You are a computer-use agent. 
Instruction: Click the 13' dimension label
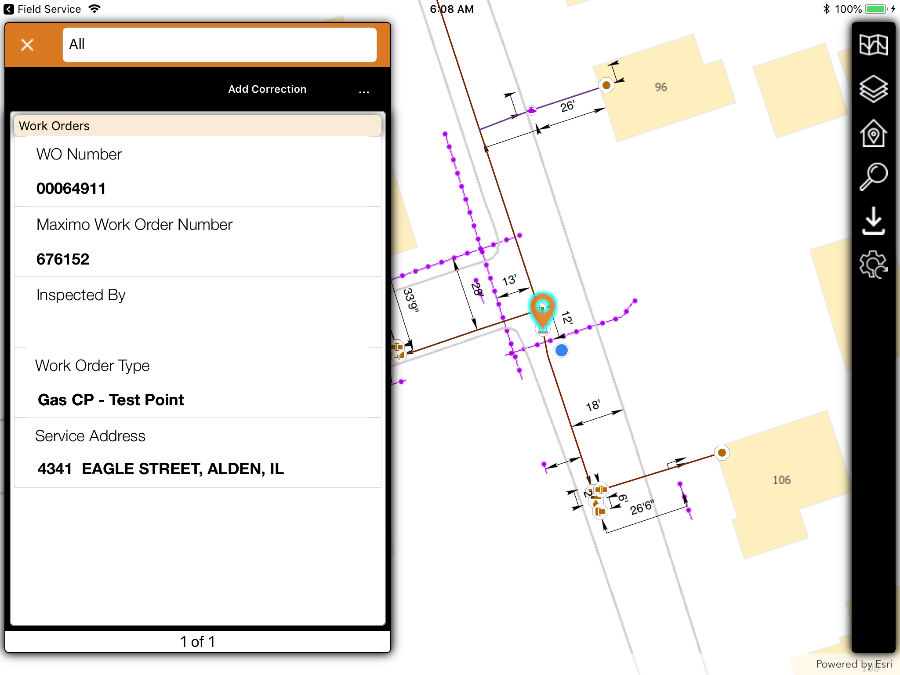click(x=509, y=280)
